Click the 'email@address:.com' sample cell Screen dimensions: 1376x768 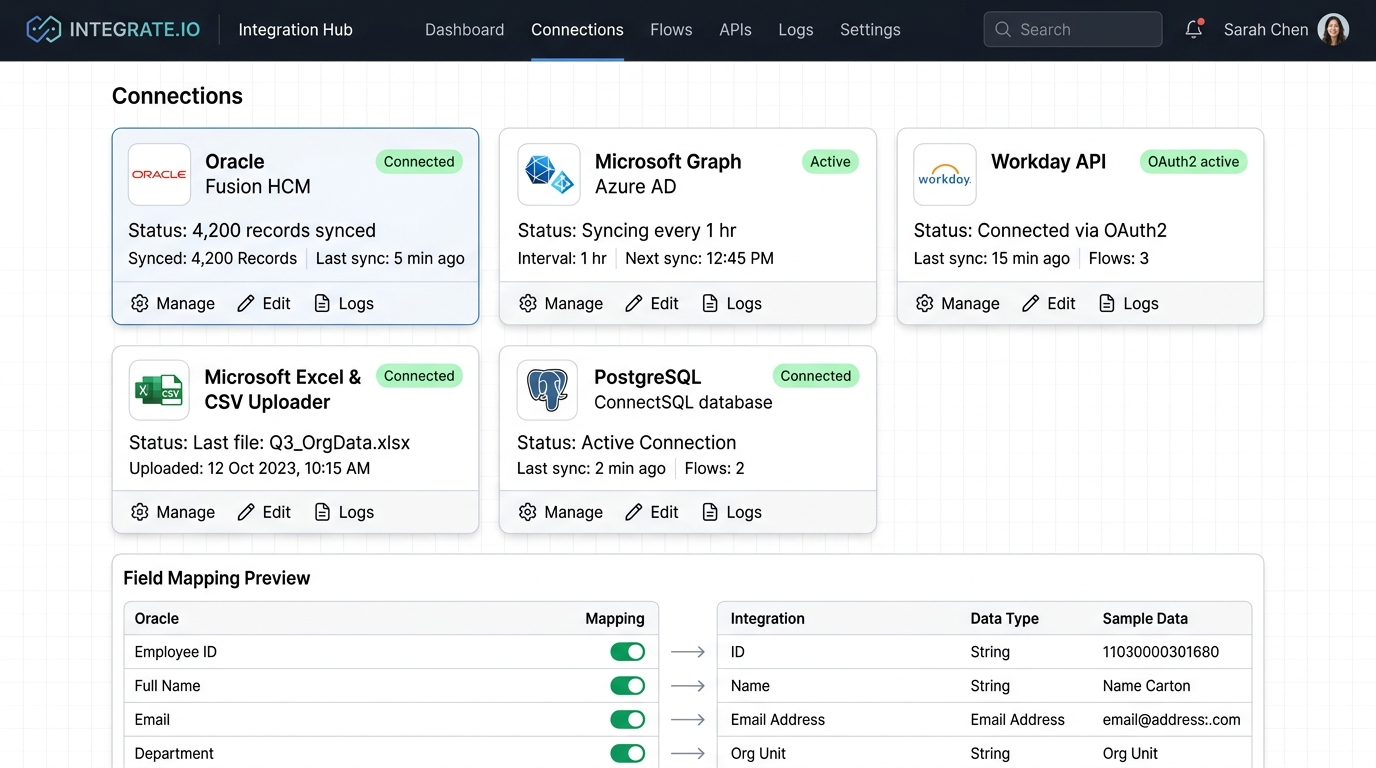(1171, 720)
